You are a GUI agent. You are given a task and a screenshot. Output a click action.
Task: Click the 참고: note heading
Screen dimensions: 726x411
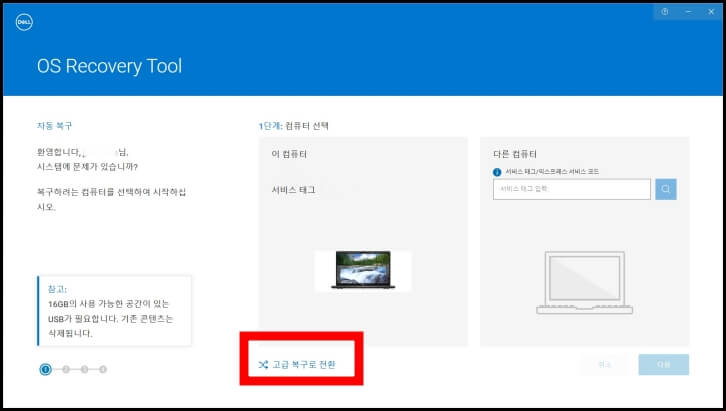[57, 289]
